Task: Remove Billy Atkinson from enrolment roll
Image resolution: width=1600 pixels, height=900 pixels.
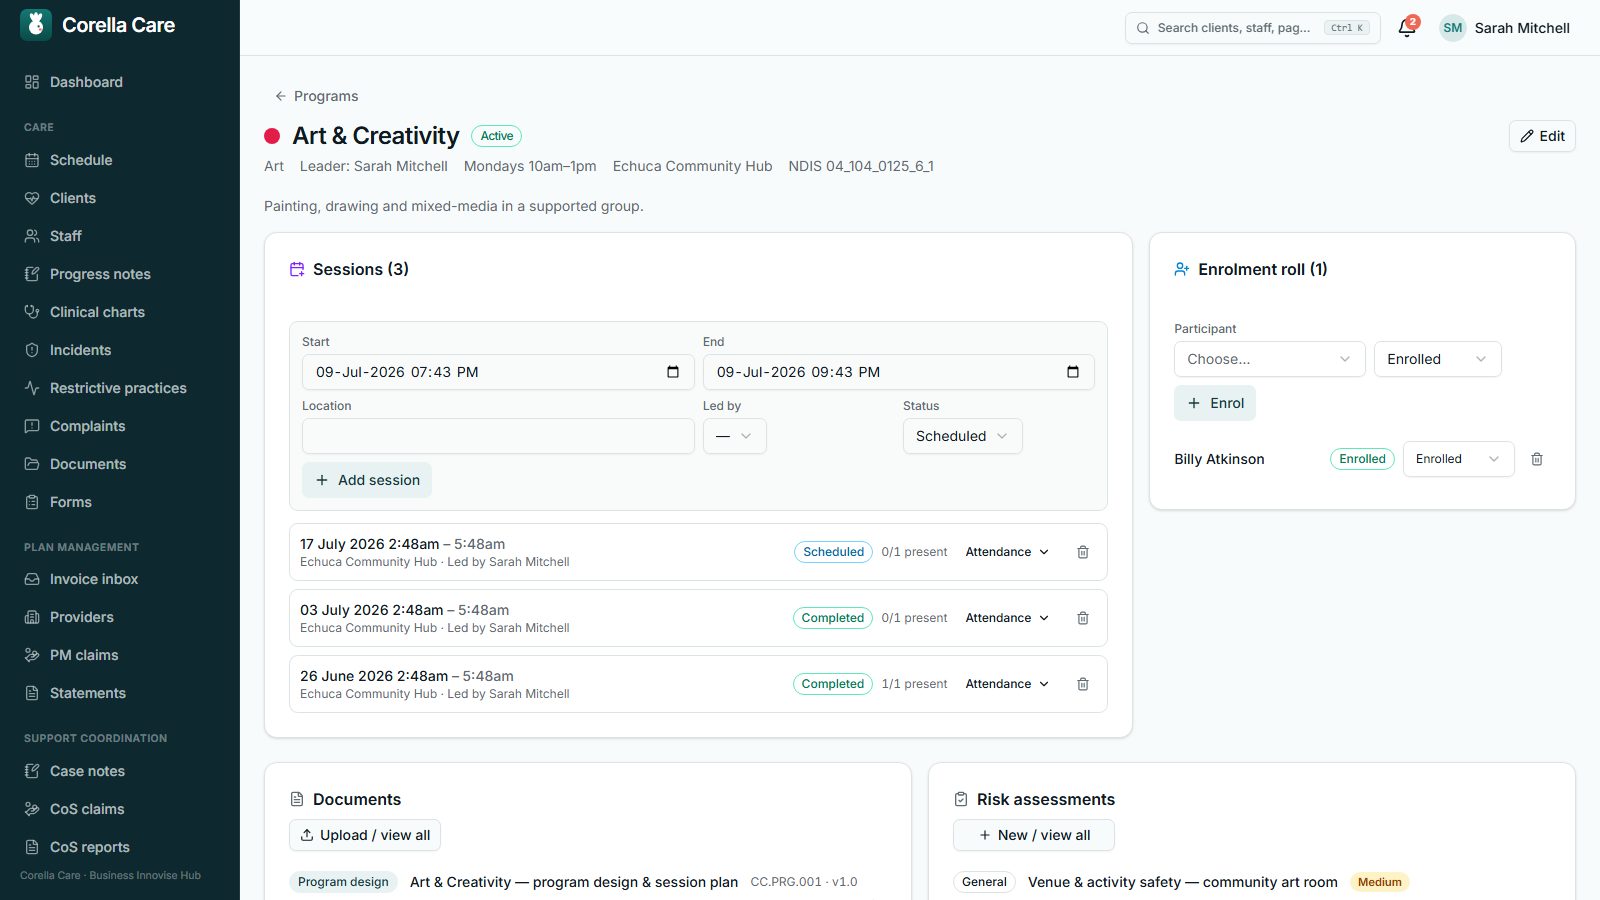Action: pyautogui.click(x=1537, y=459)
